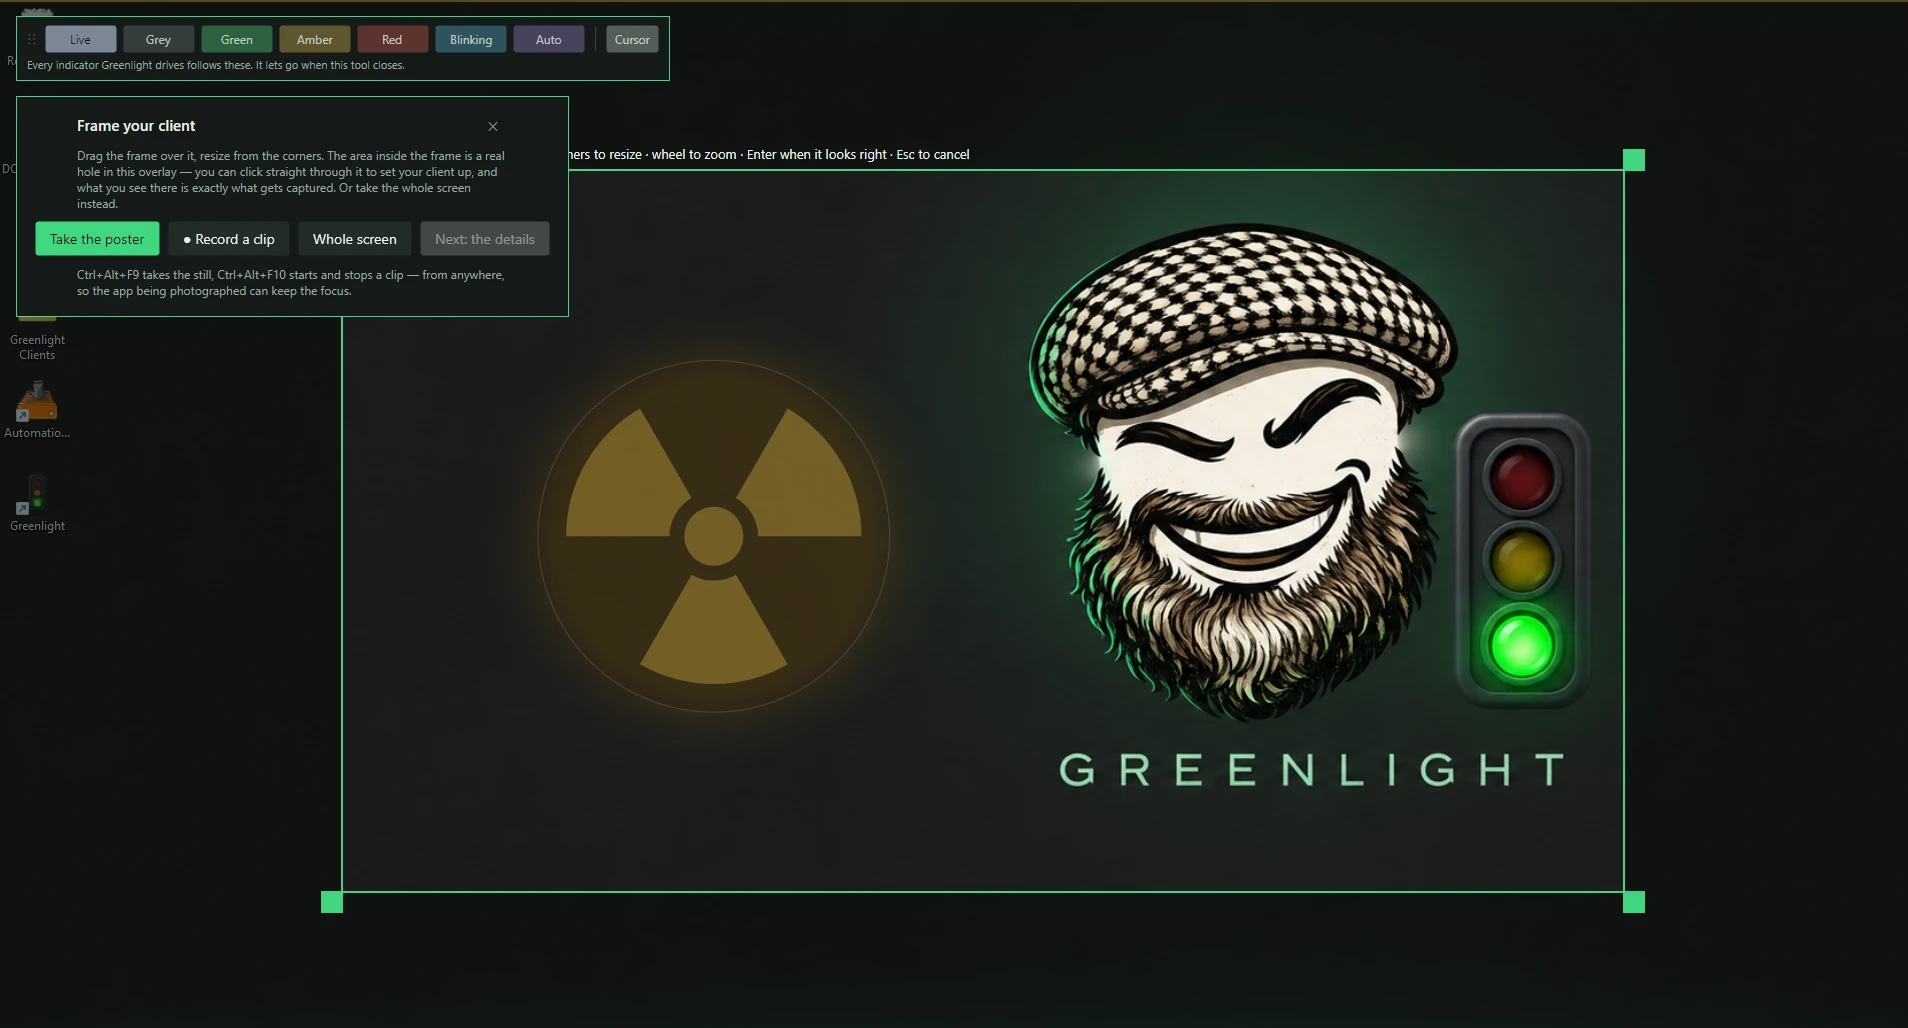Click the bottom-left frame corner handle
Image resolution: width=1908 pixels, height=1028 pixels.
point(332,902)
